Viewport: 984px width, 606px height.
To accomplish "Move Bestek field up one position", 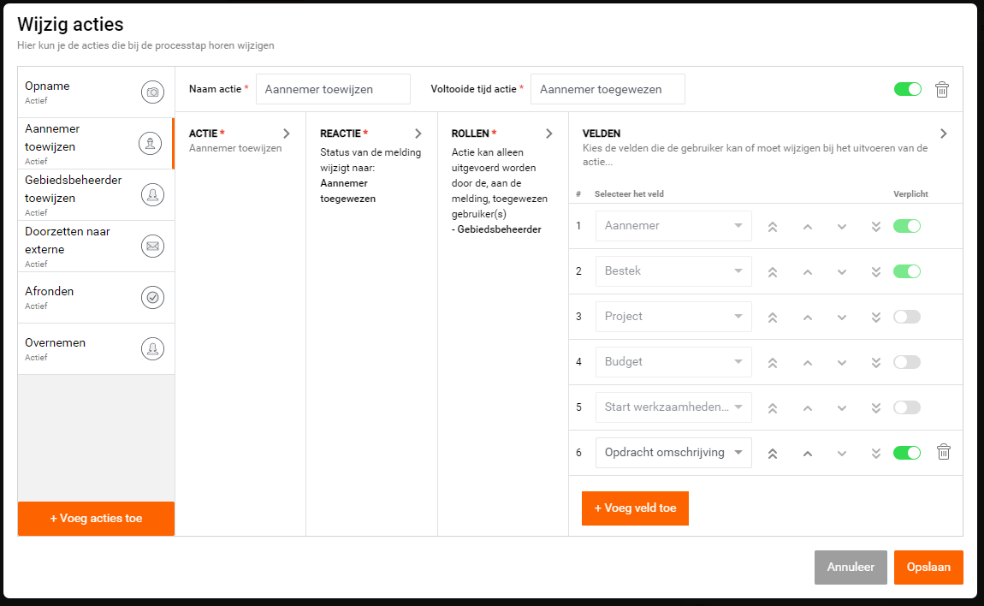I will point(808,272).
